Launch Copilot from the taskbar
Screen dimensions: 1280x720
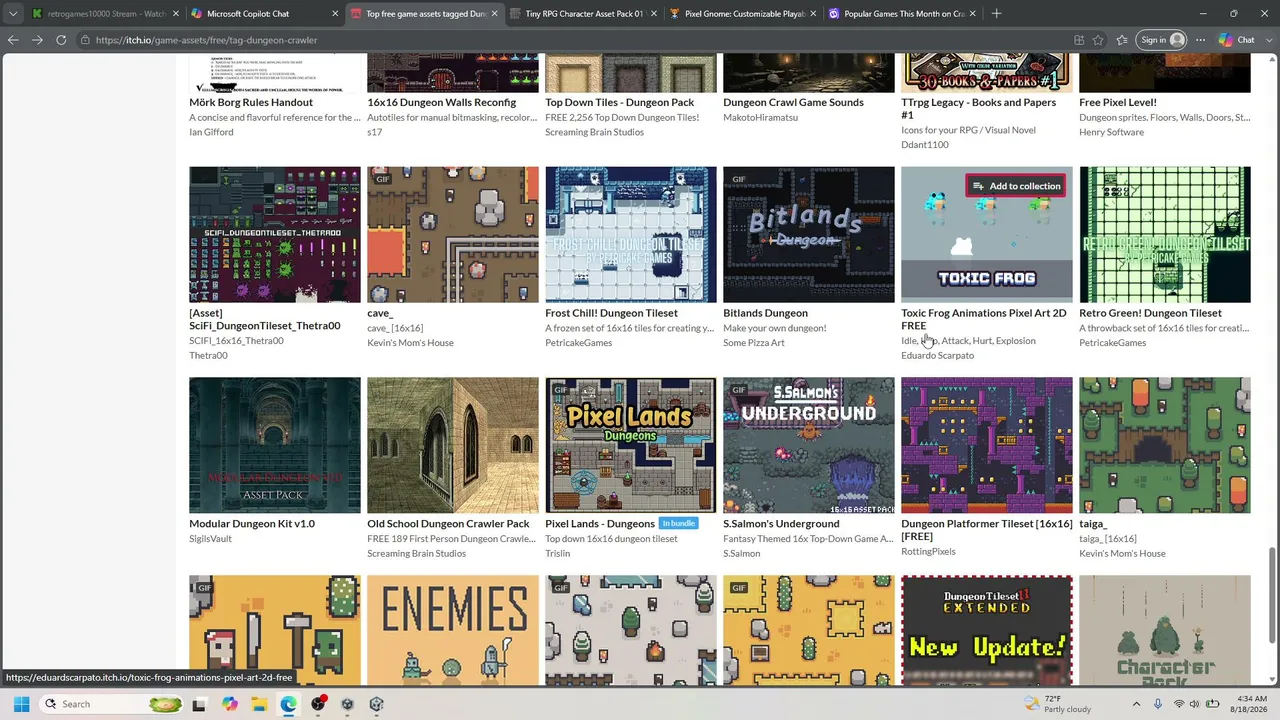click(x=229, y=704)
